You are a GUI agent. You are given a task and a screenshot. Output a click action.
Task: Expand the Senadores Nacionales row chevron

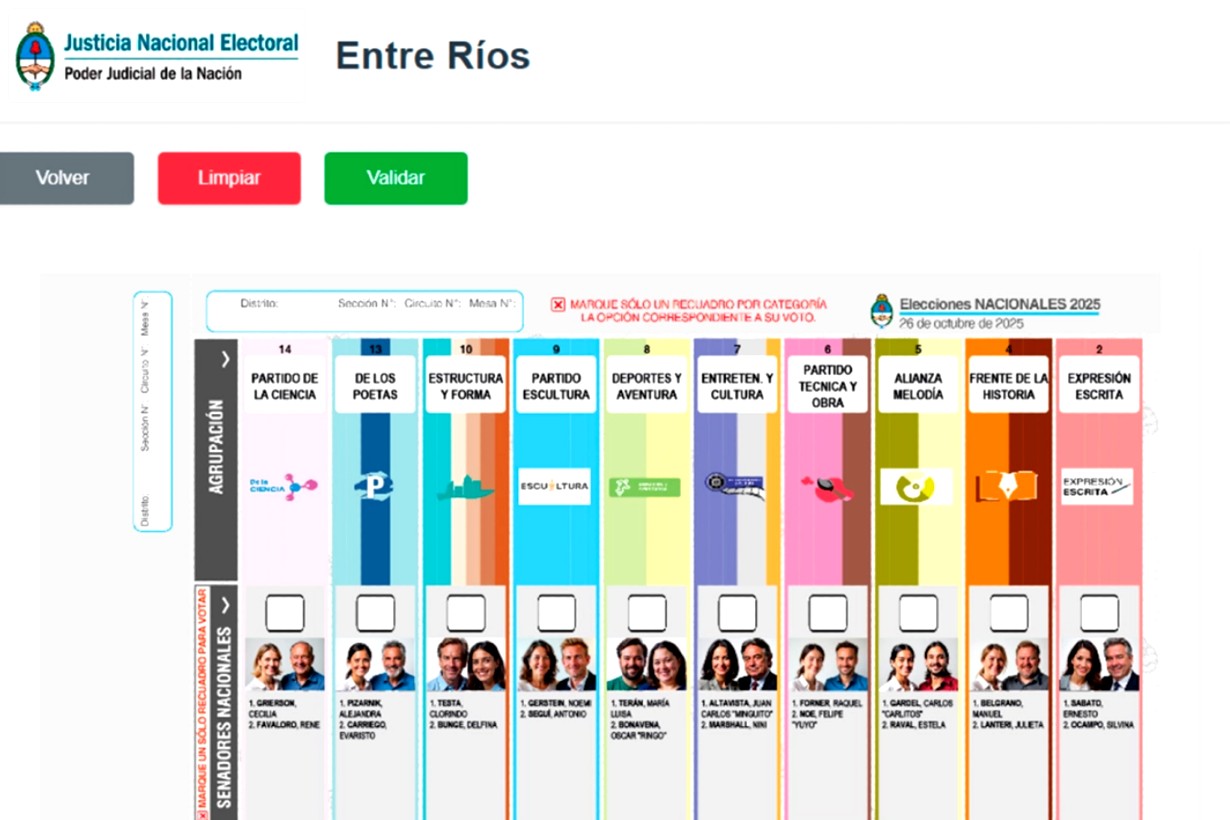tap(226, 604)
